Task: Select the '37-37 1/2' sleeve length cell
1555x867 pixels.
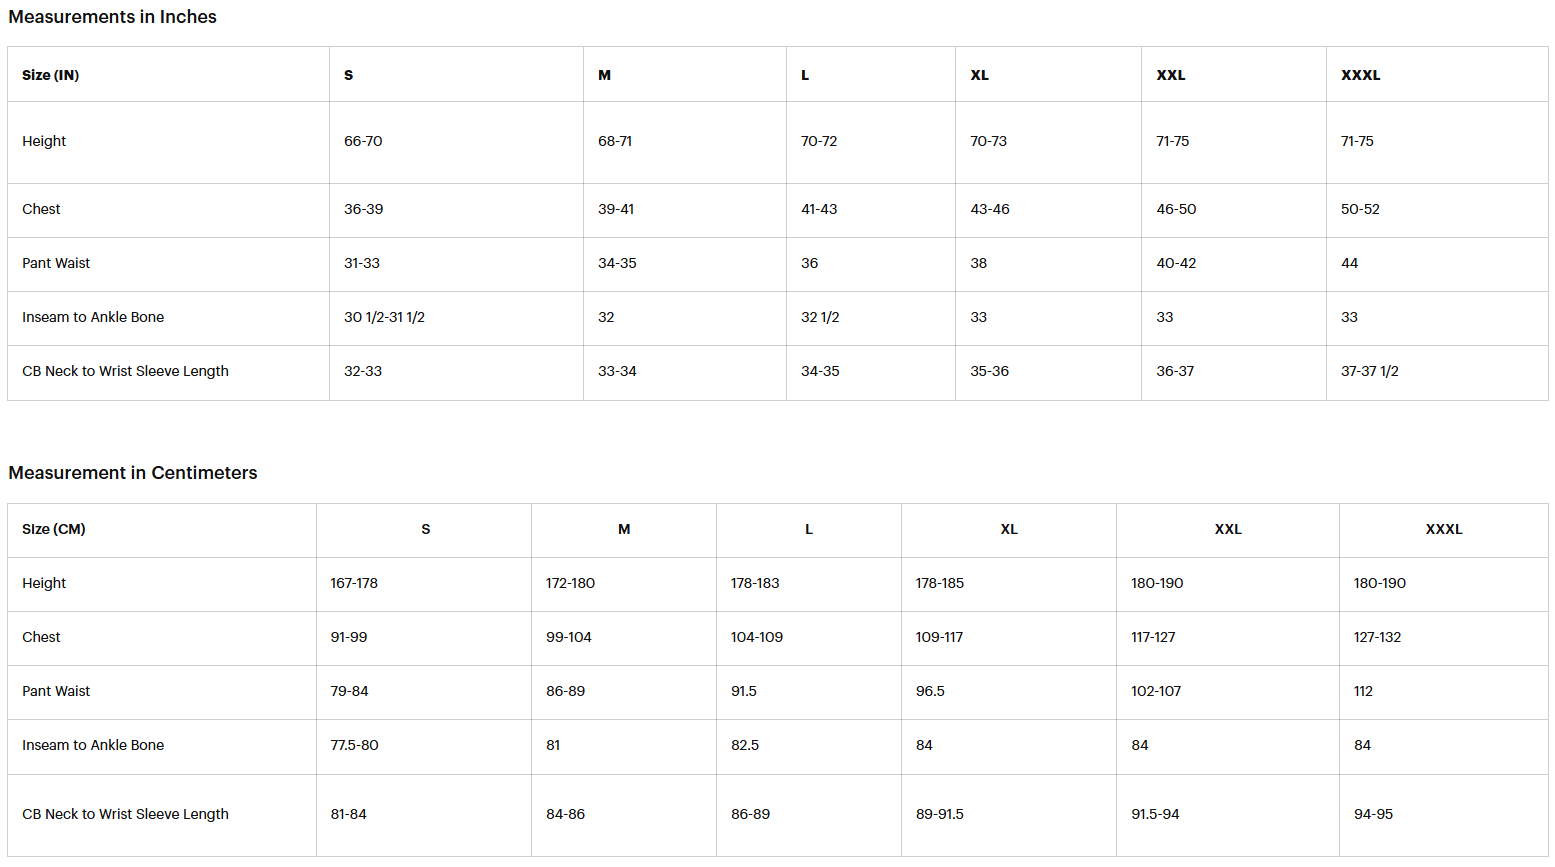Action: (x=1437, y=372)
